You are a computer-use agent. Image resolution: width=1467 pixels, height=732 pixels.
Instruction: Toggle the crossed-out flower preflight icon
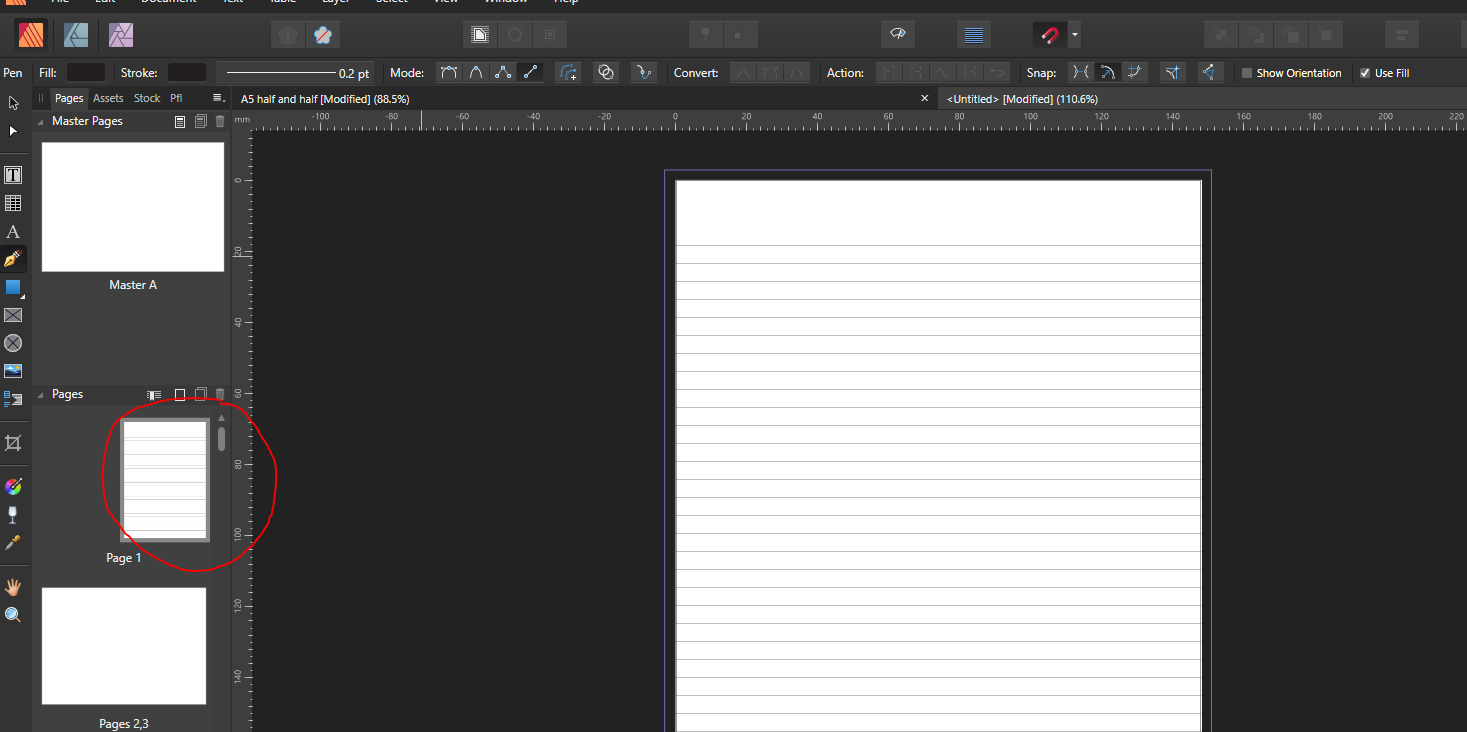pos(323,35)
